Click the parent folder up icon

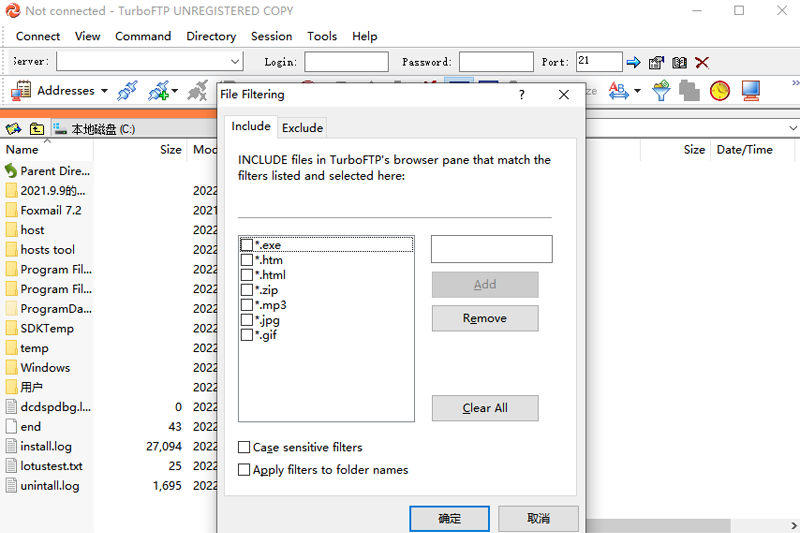pos(36,129)
